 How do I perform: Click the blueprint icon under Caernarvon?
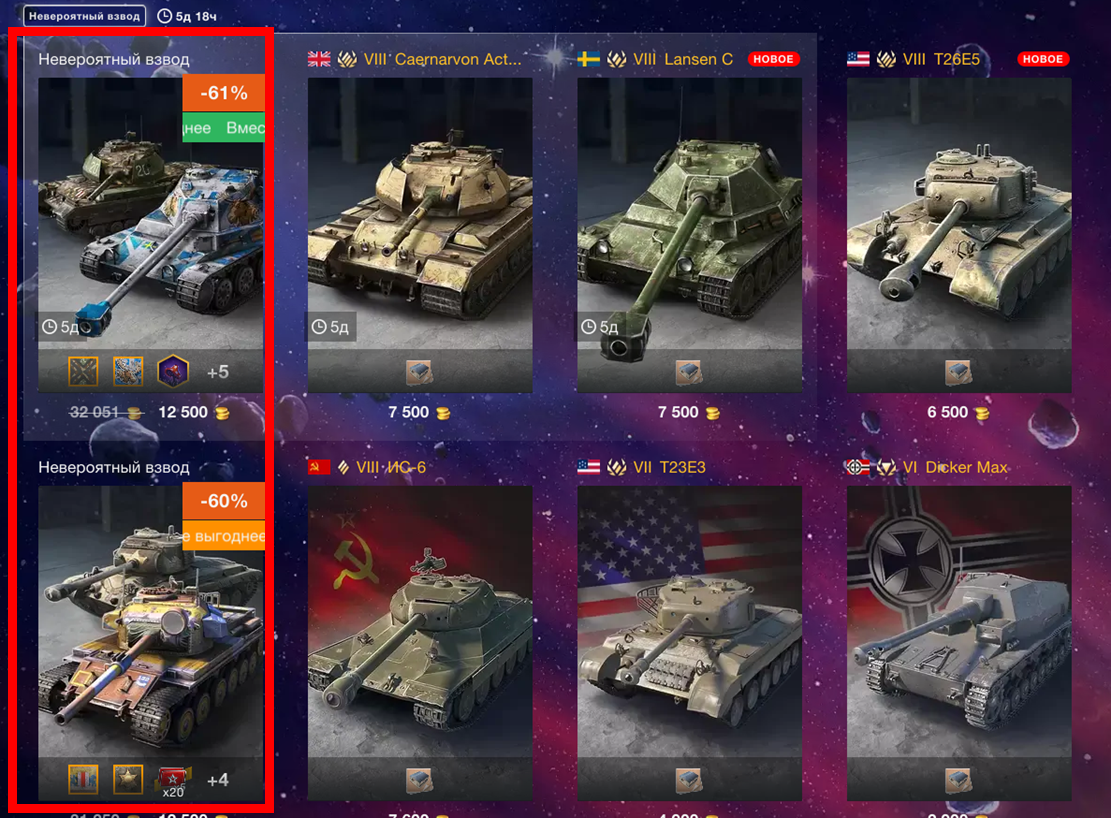click(419, 372)
